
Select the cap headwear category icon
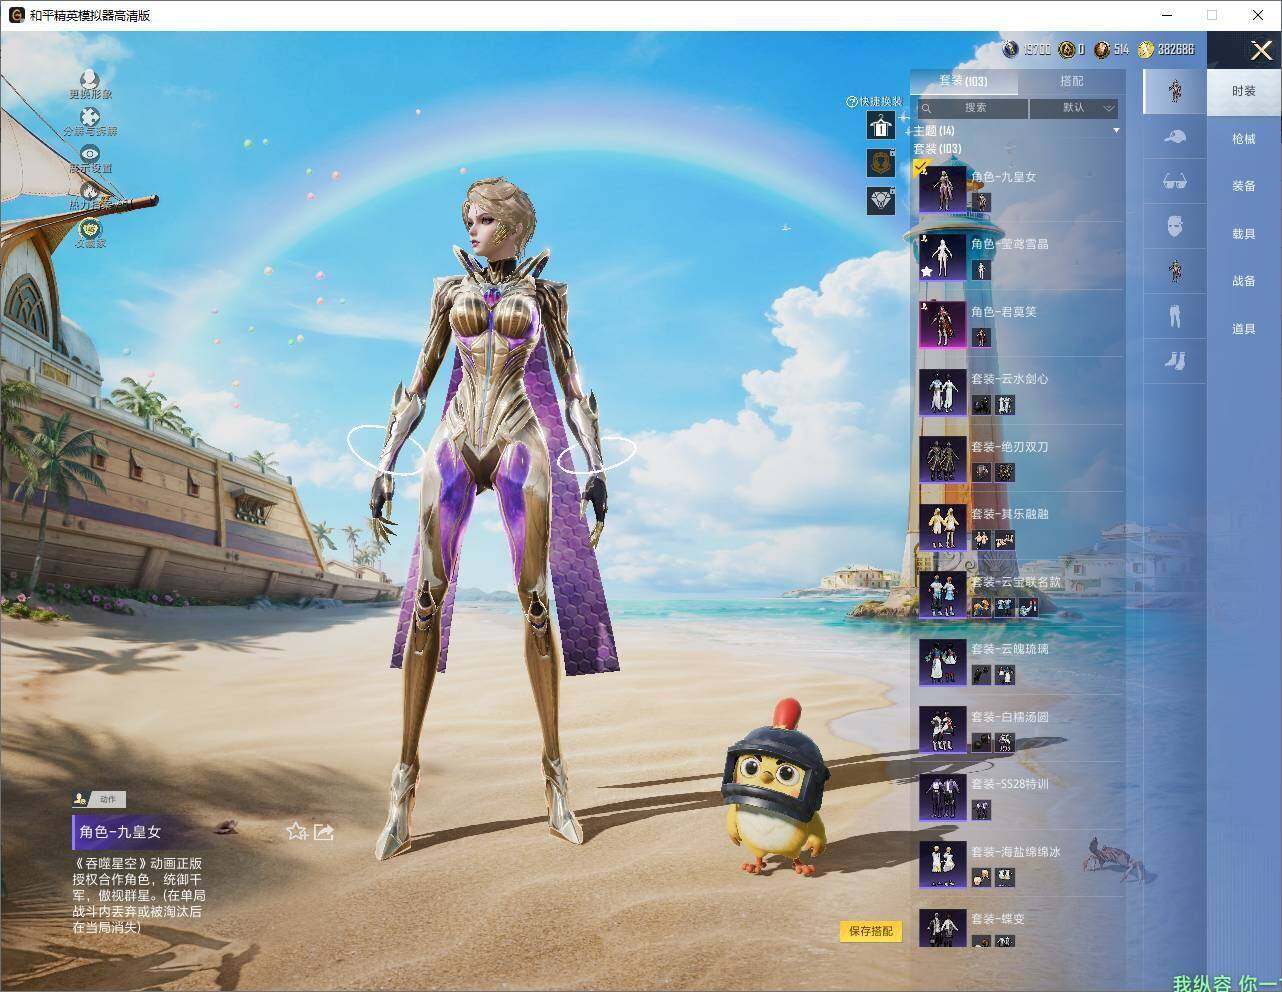click(x=1175, y=137)
